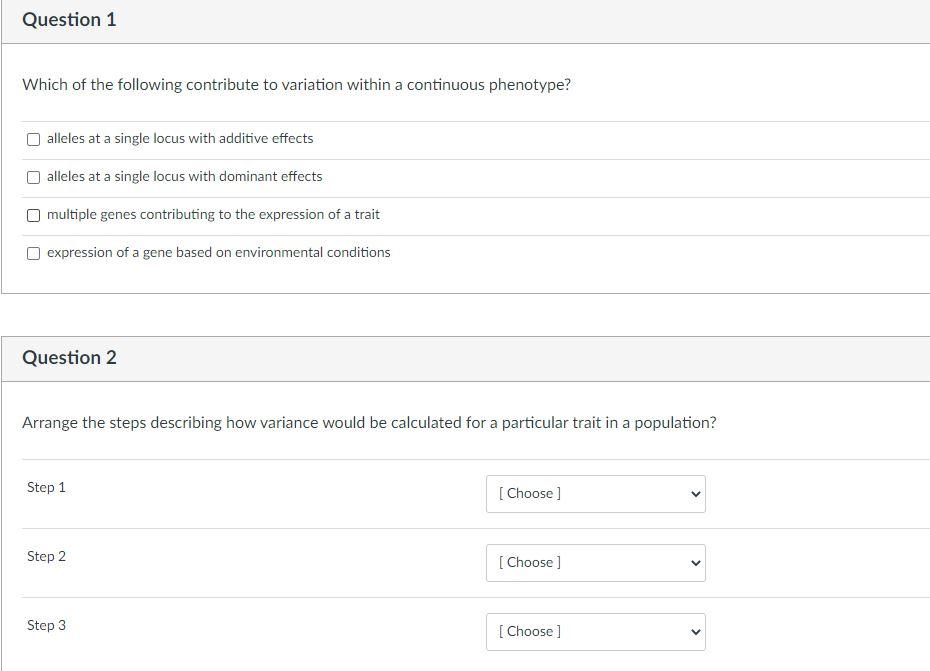Click the Step 1 dropdown chevron arrow
Viewport: 930px width, 671px height.
point(696,494)
